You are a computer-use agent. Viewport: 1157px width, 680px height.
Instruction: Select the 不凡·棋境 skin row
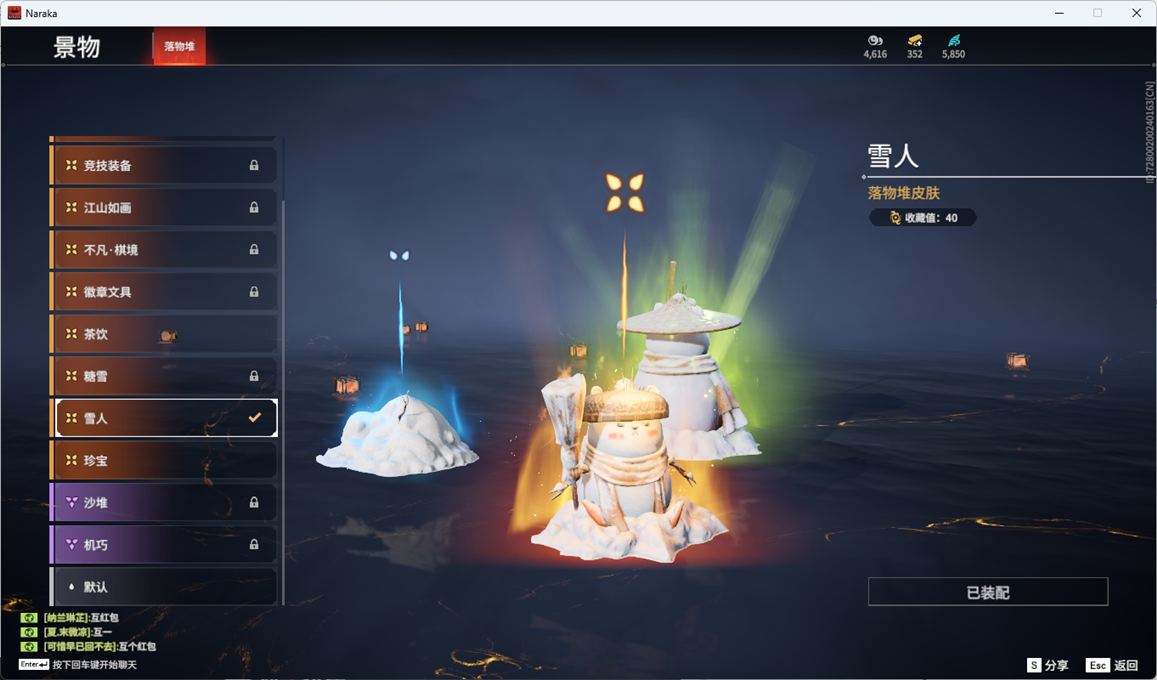coord(163,249)
